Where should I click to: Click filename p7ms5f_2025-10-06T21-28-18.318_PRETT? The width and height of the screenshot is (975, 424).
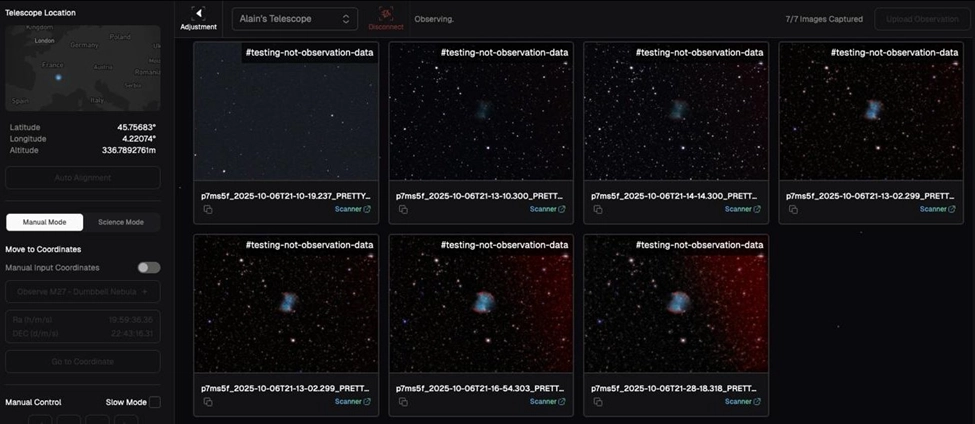pyautogui.click(x=676, y=388)
